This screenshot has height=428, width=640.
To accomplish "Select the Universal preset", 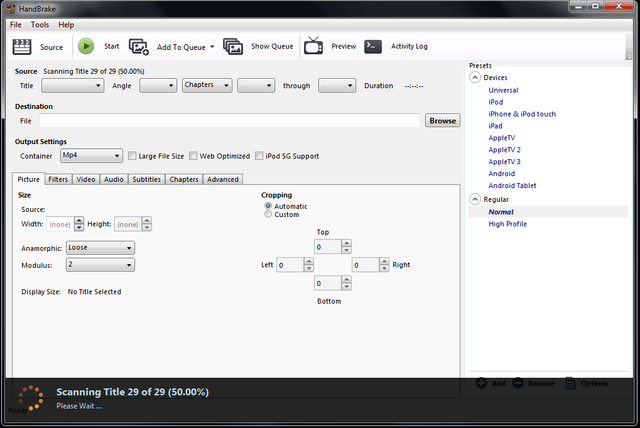I will coord(503,90).
